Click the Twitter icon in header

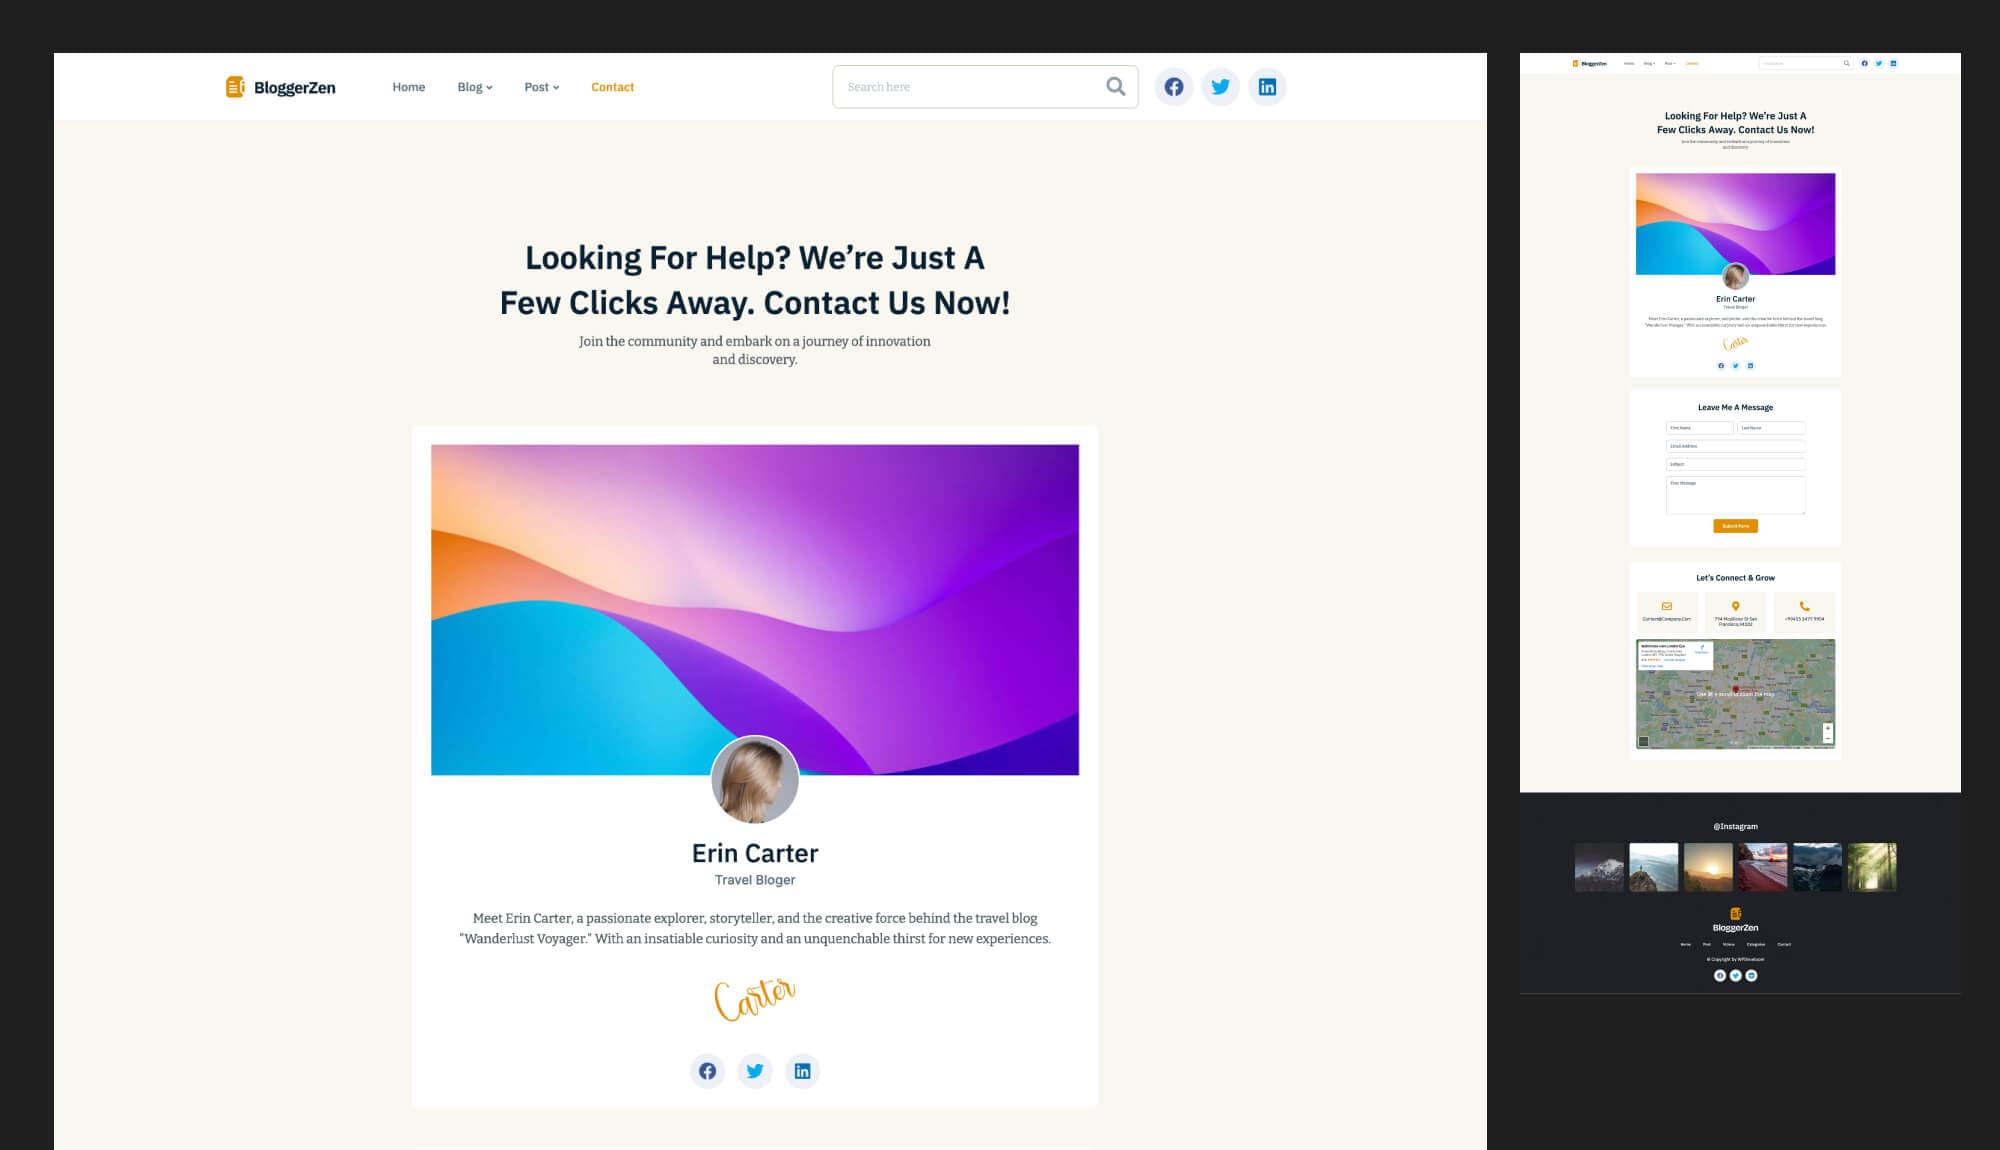coord(1220,87)
